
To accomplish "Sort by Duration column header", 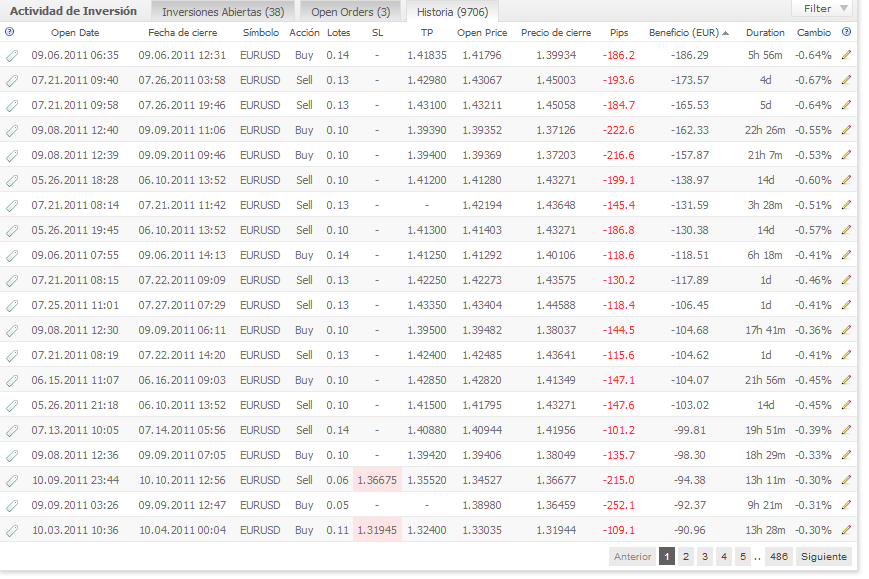I will 765,33.
